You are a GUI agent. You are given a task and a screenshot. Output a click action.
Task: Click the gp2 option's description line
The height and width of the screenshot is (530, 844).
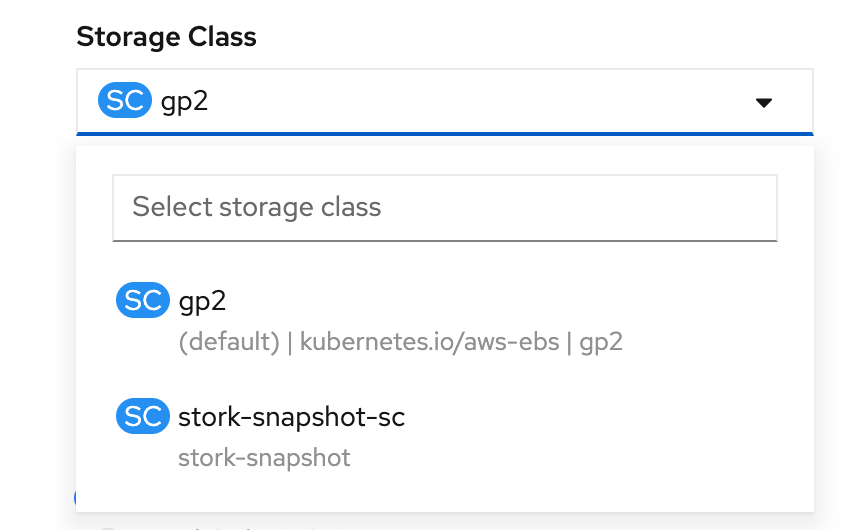(x=400, y=342)
